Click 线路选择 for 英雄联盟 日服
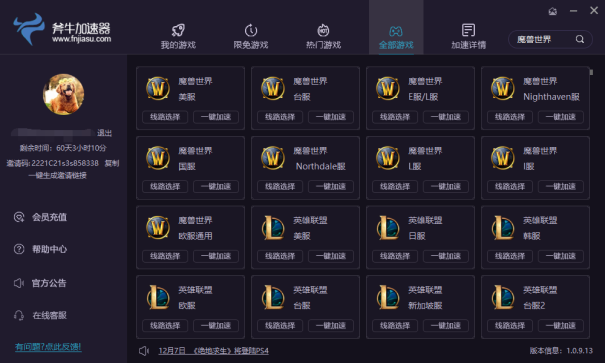The width and height of the screenshot is (605, 363). coord(395,256)
